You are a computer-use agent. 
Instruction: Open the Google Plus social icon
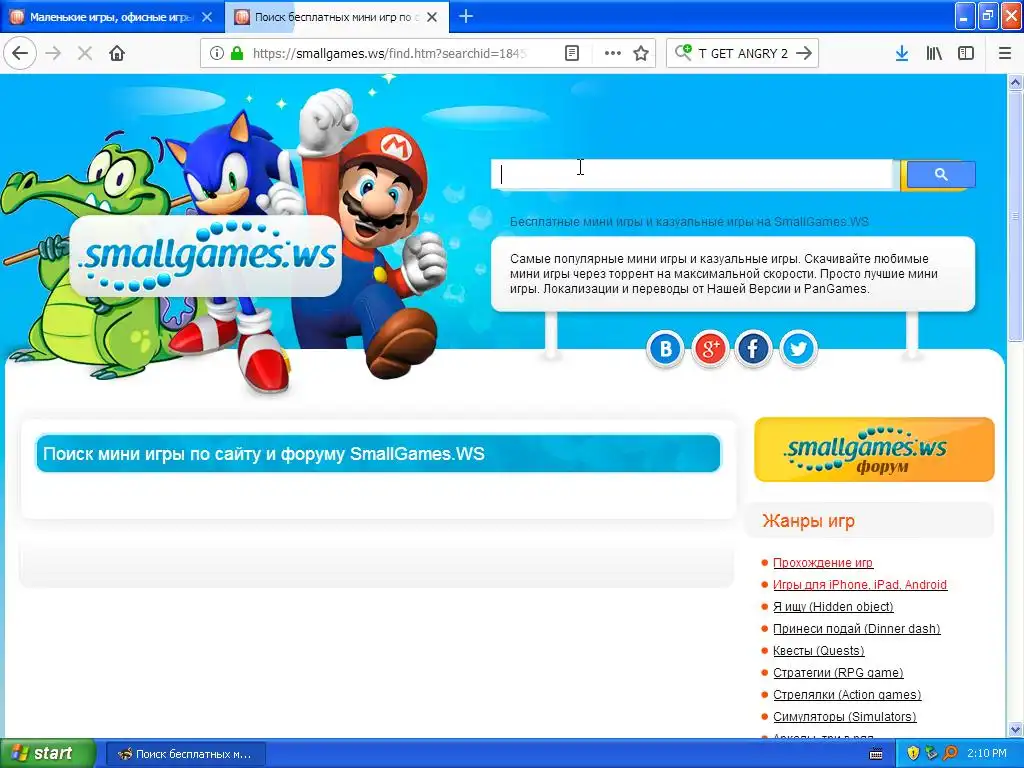[x=710, y=348]
